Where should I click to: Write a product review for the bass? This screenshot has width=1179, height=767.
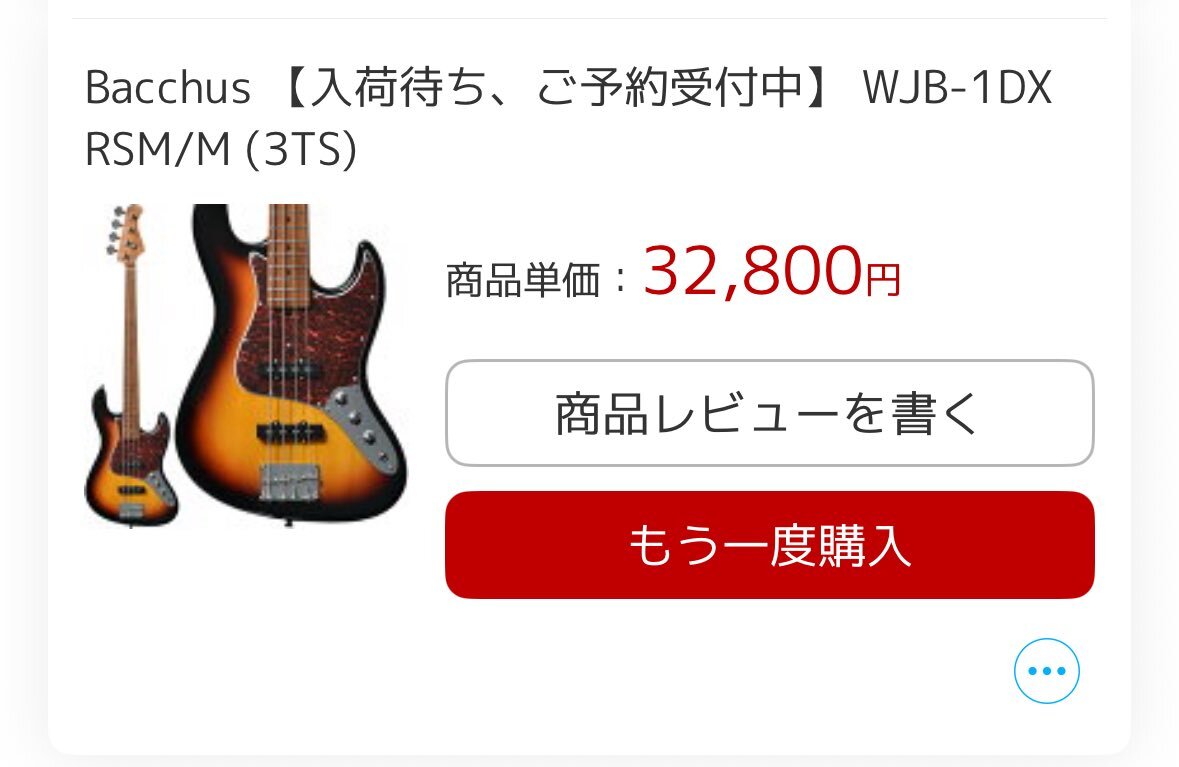point(769,413)
